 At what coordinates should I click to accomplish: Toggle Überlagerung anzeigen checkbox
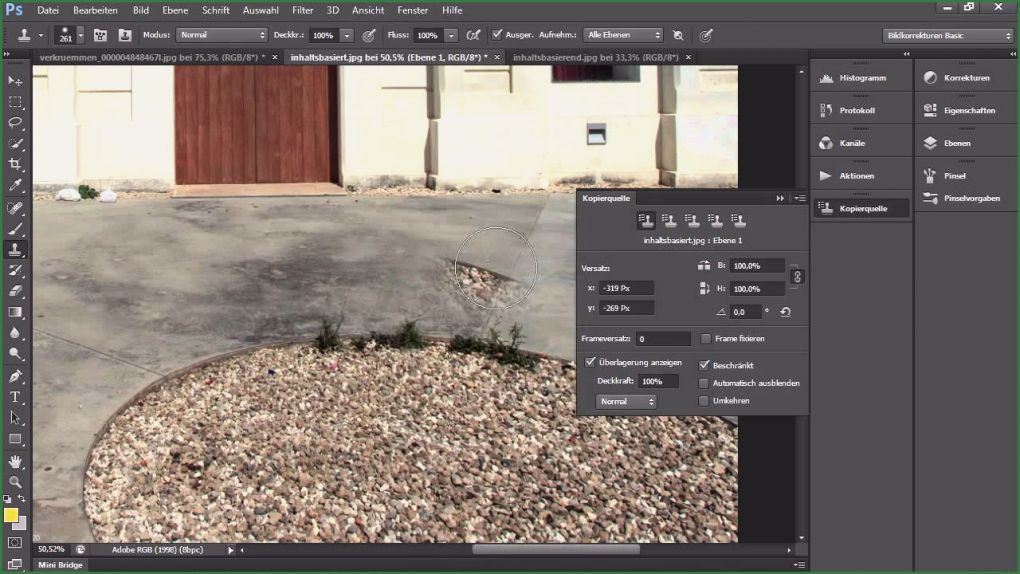590,361
